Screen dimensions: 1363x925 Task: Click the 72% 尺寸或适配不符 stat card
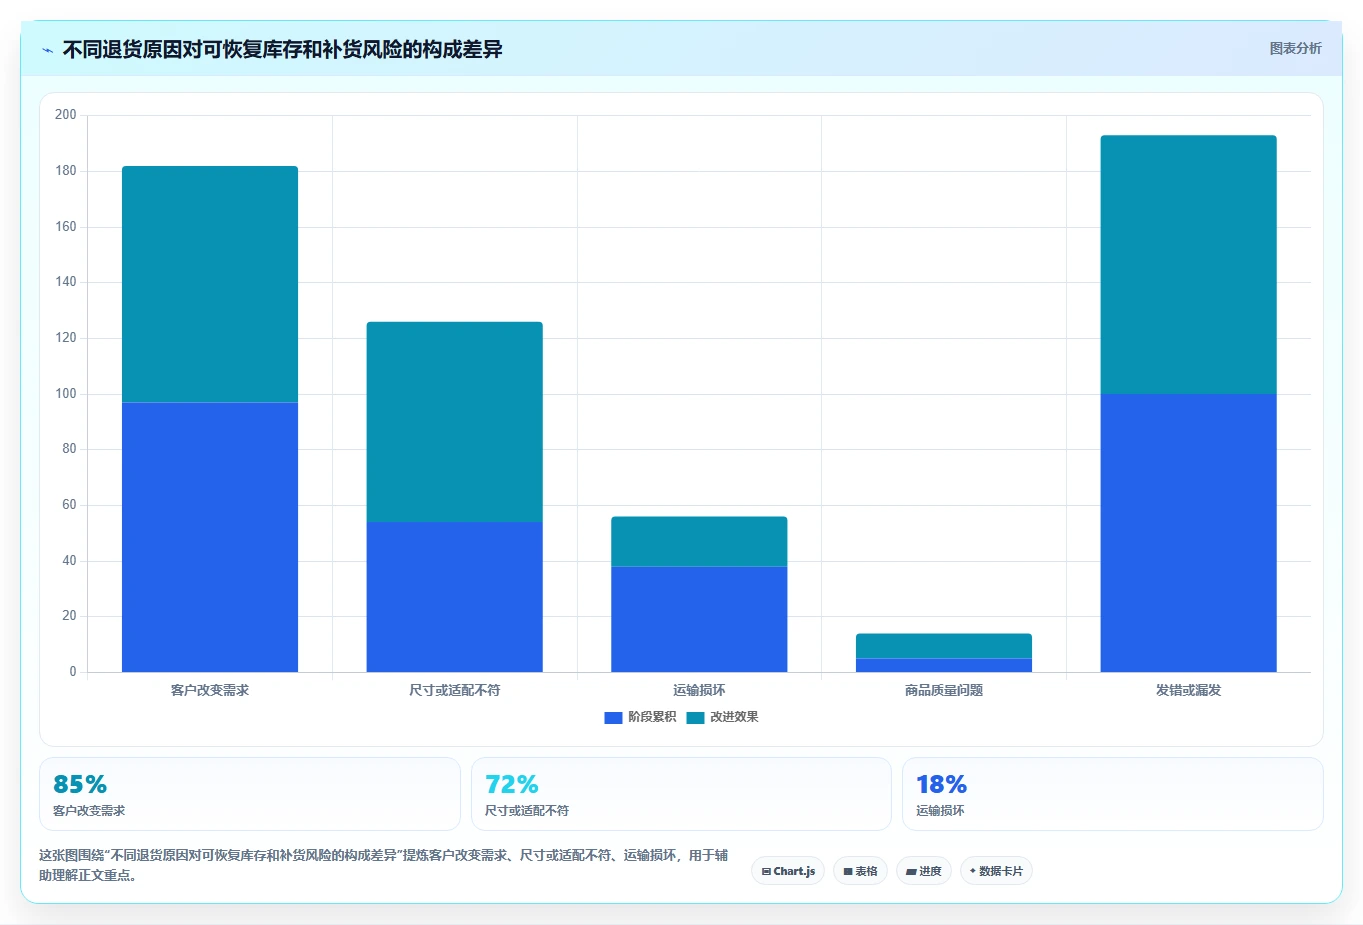point(681,794)
